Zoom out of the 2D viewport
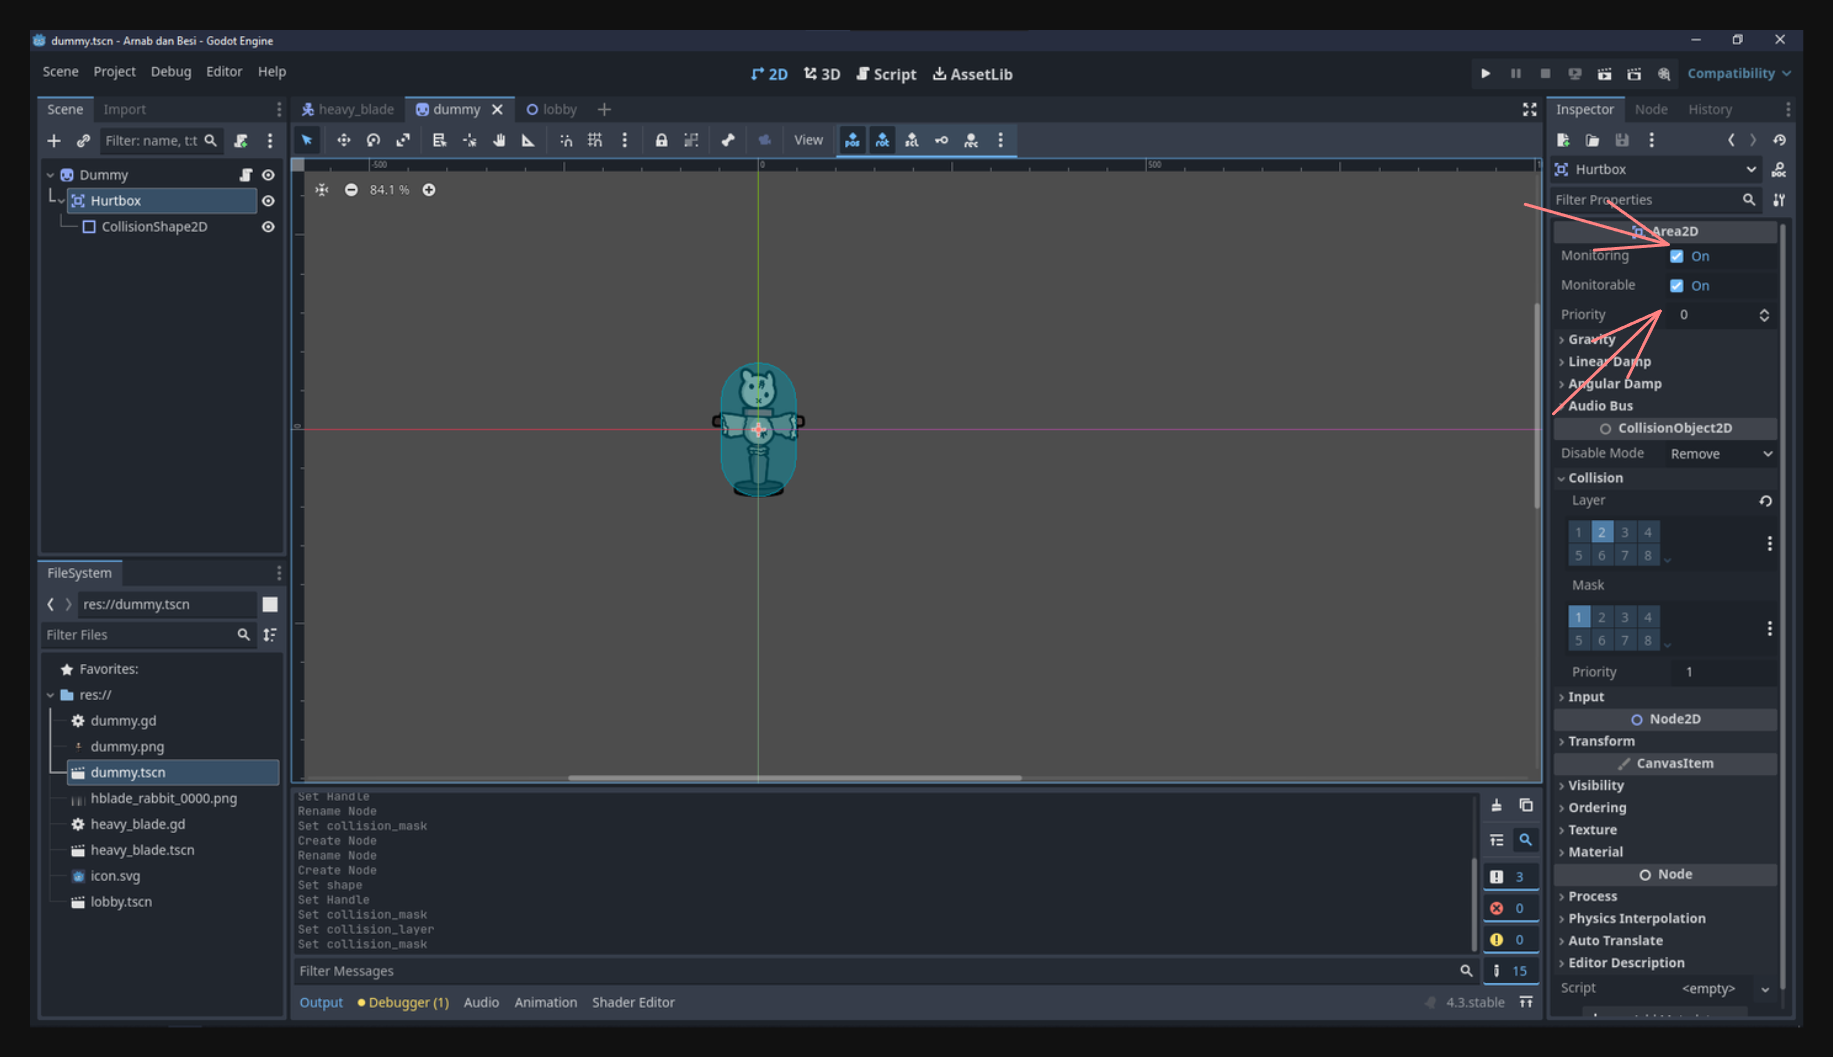1833x1057 pixels. tap(351, 190)
